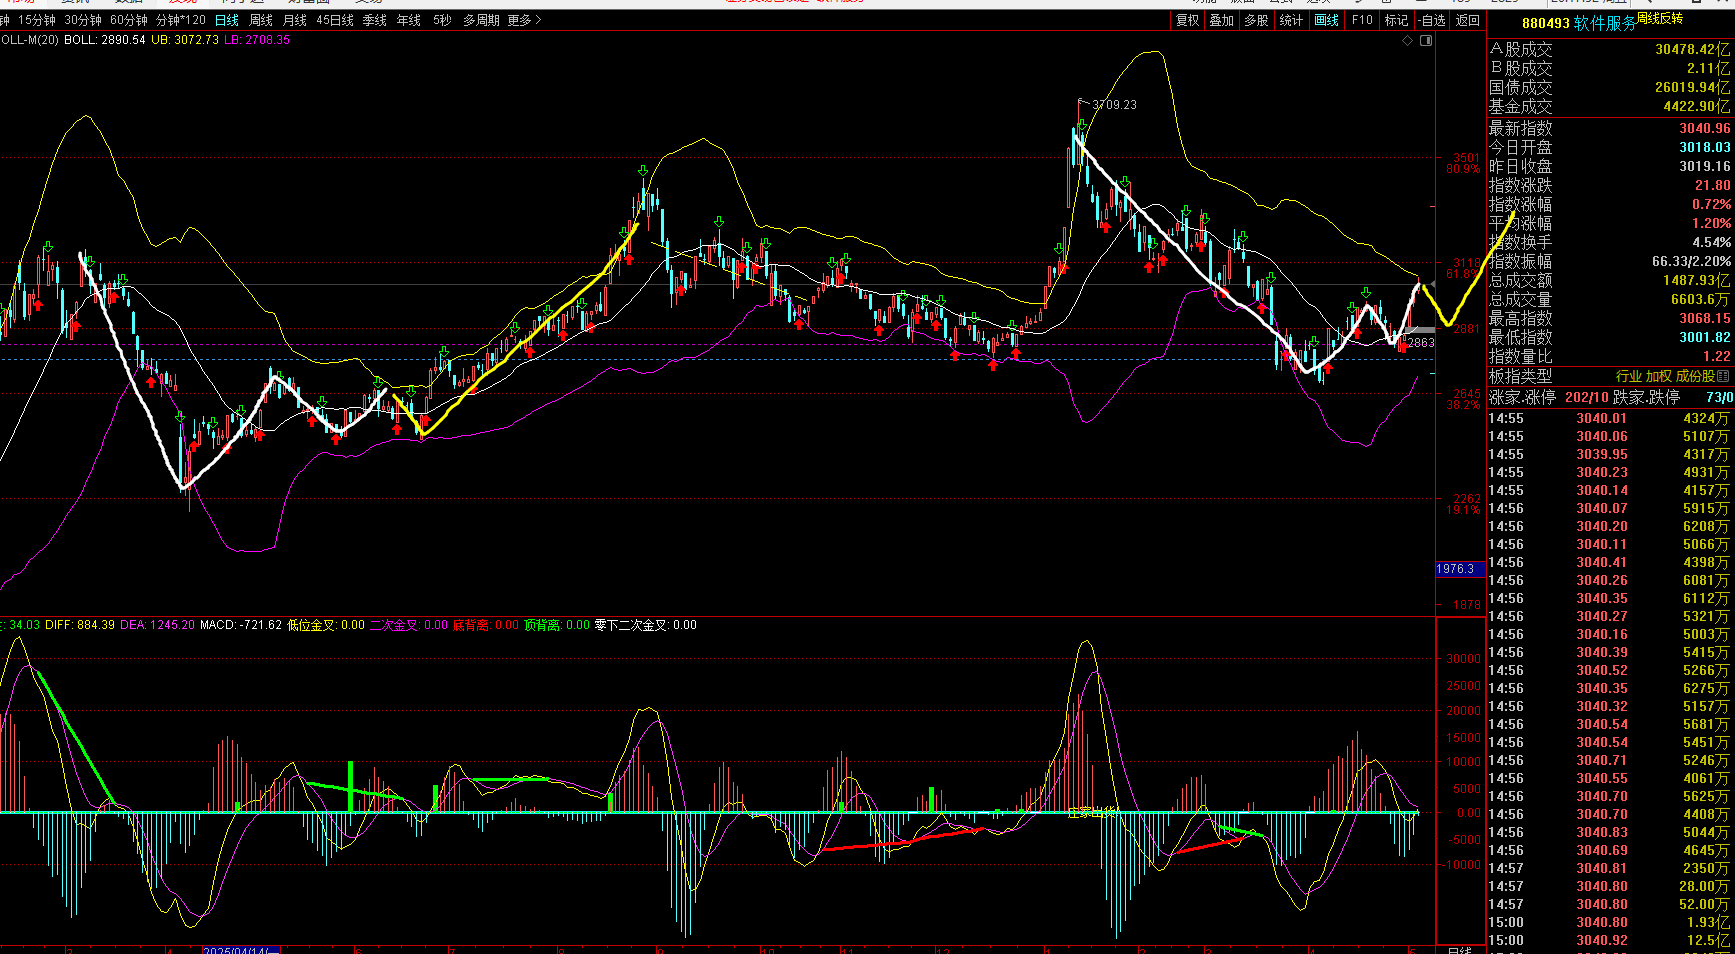Click the 板块类型 row label
1735x954 pixels.
[1520, 376]
